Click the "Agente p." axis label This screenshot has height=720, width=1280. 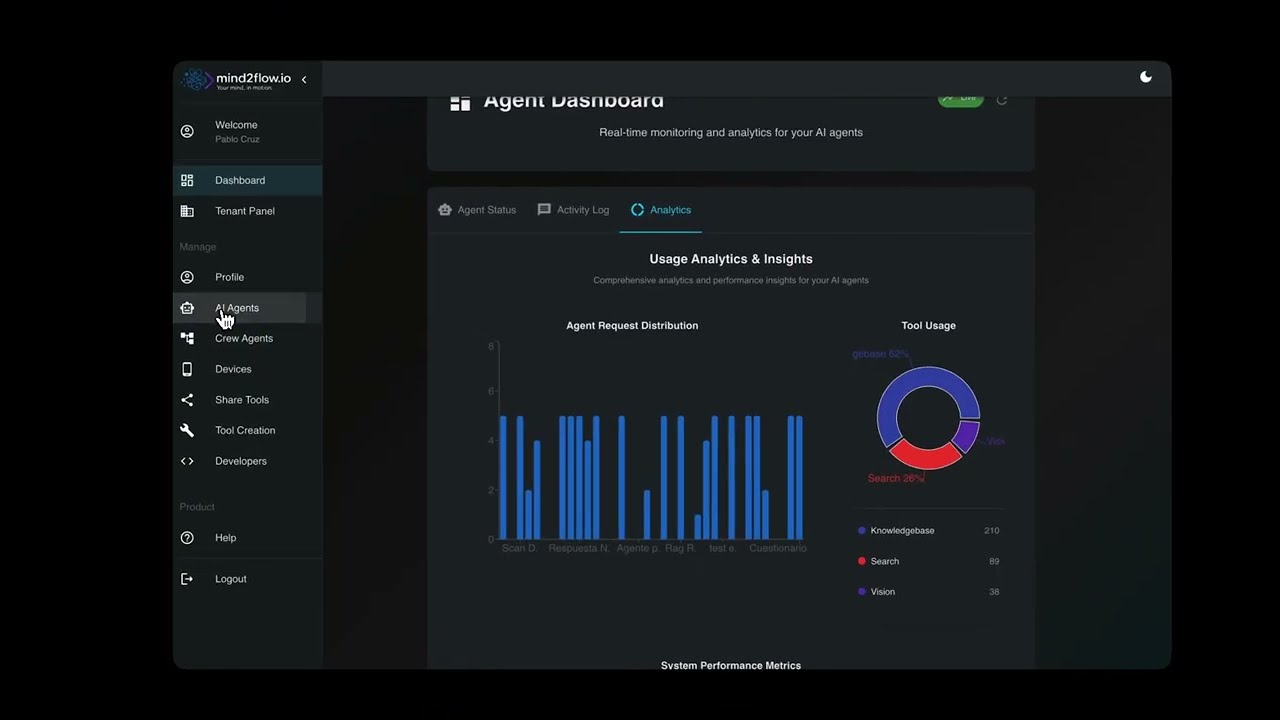pos(638,548)
